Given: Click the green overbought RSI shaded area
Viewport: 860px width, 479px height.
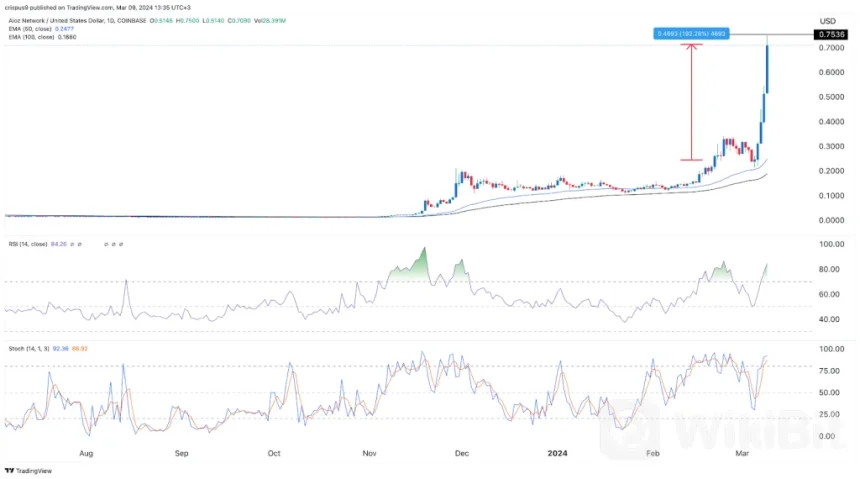Looking at the screenshot, I should click(408, 269).
